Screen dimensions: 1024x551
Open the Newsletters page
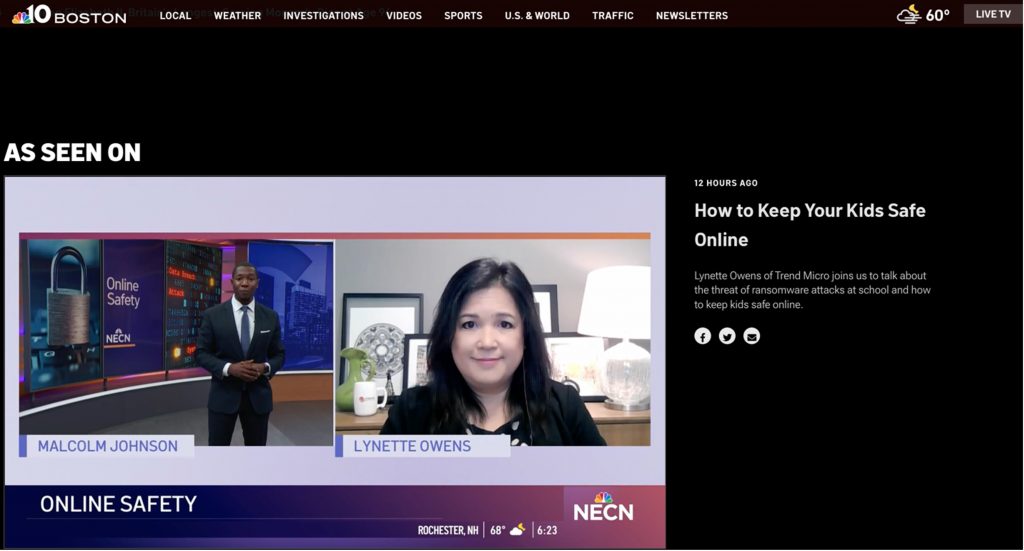click(692, 15)
